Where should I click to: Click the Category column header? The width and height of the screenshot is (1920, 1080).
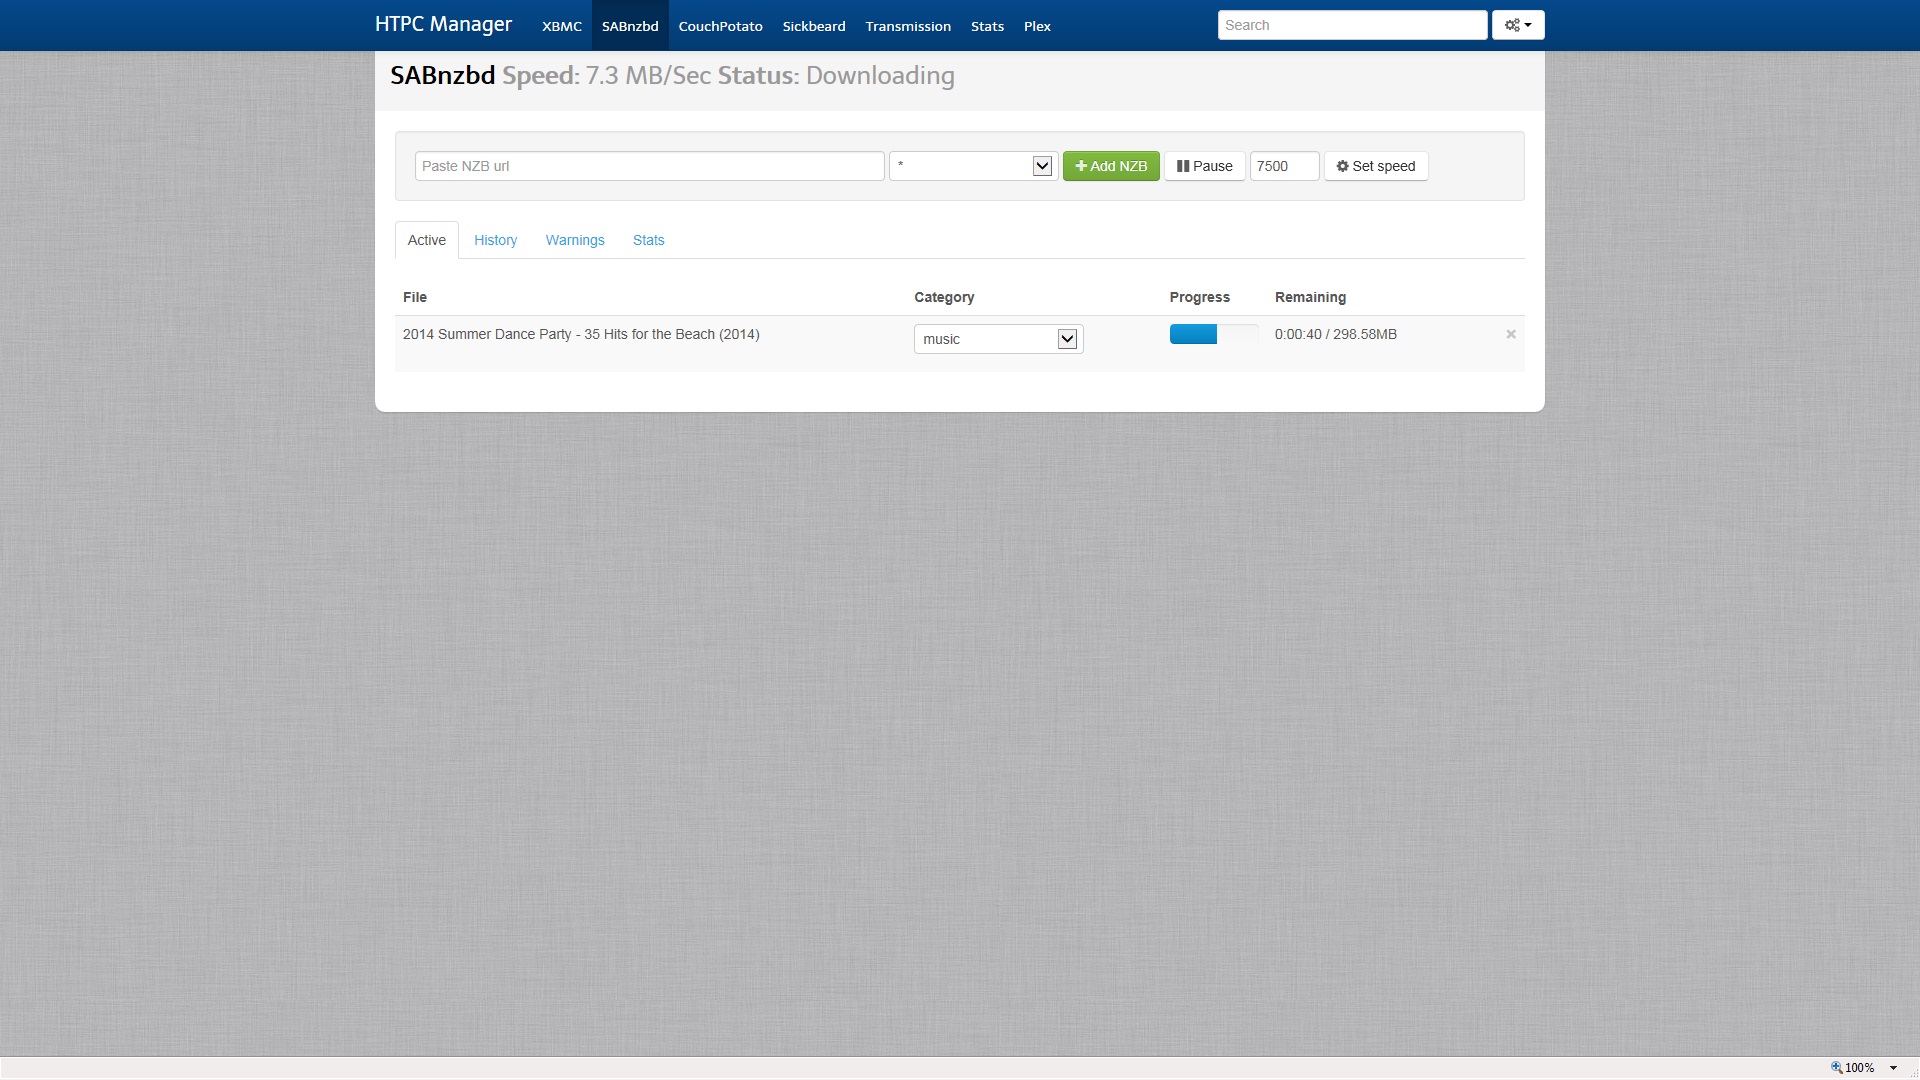(944, 297)
